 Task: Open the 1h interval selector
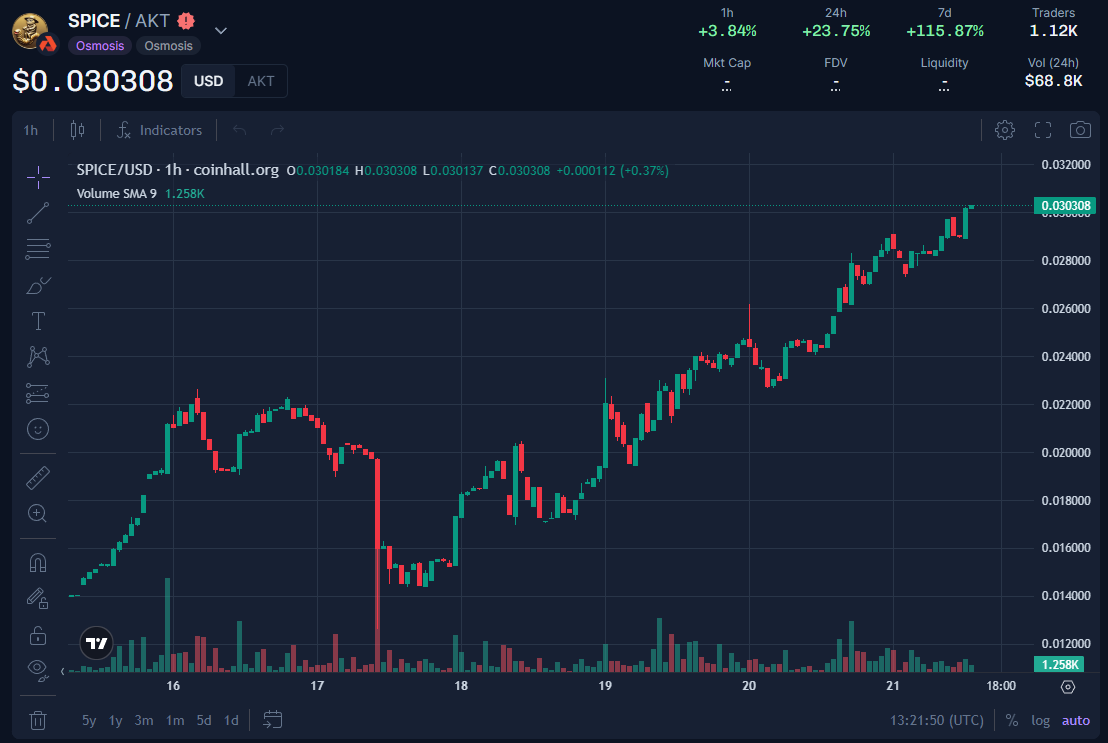click(x=31, y=130)
